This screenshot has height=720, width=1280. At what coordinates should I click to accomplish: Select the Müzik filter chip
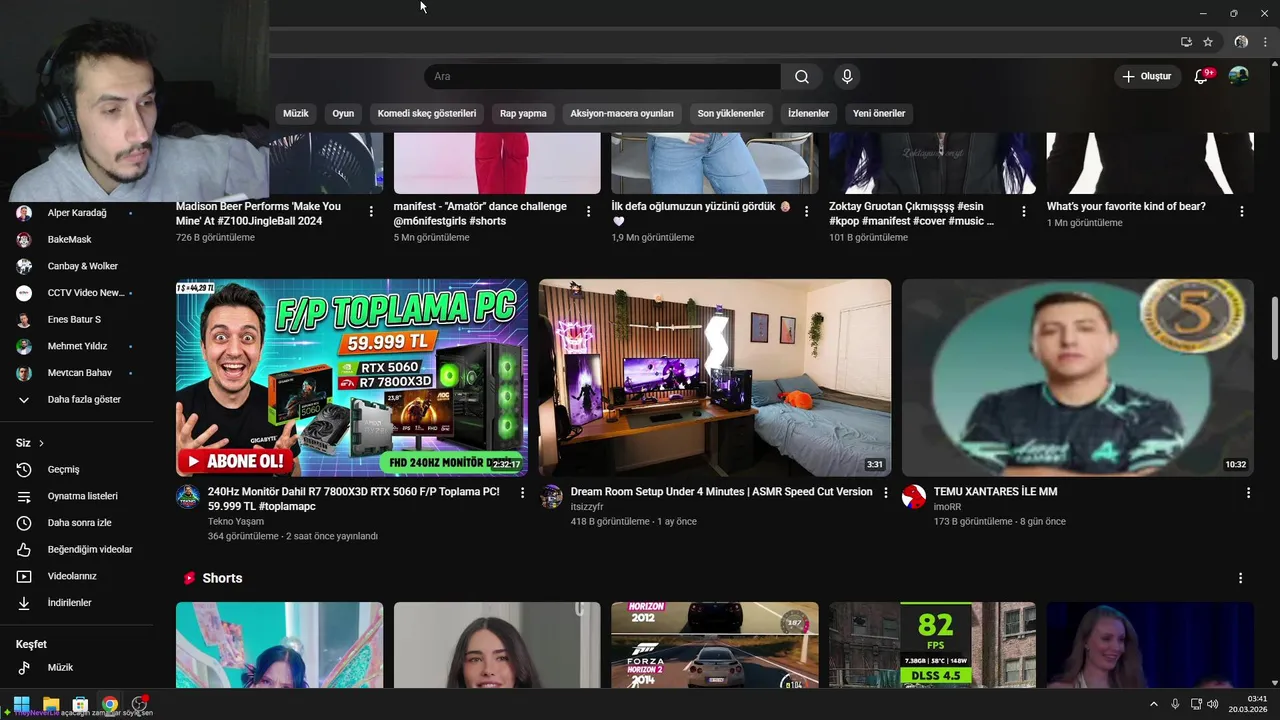pos(296,114)
